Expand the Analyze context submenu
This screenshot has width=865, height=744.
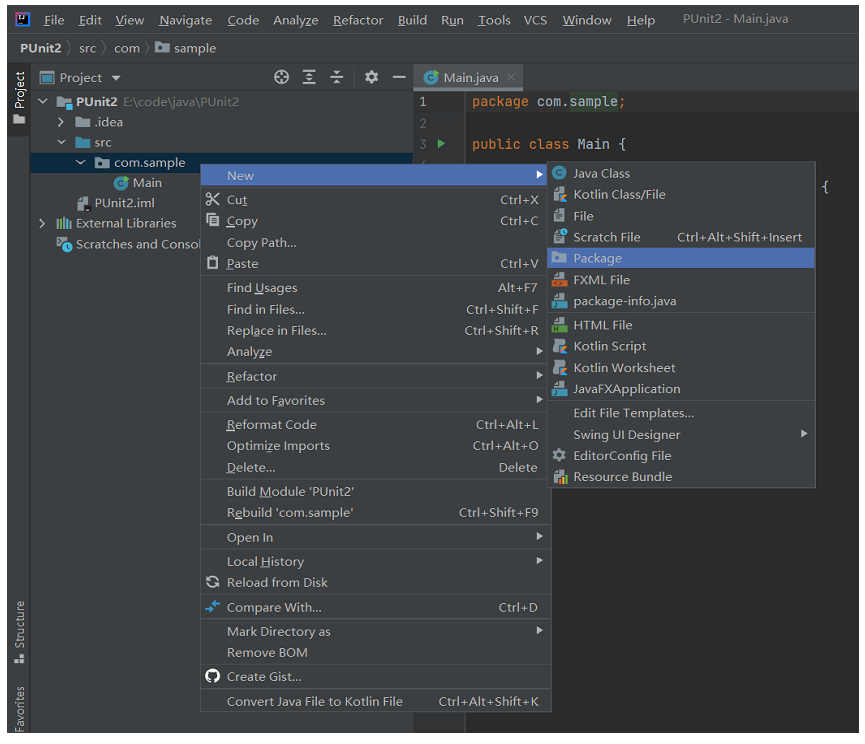pos(539,351)
